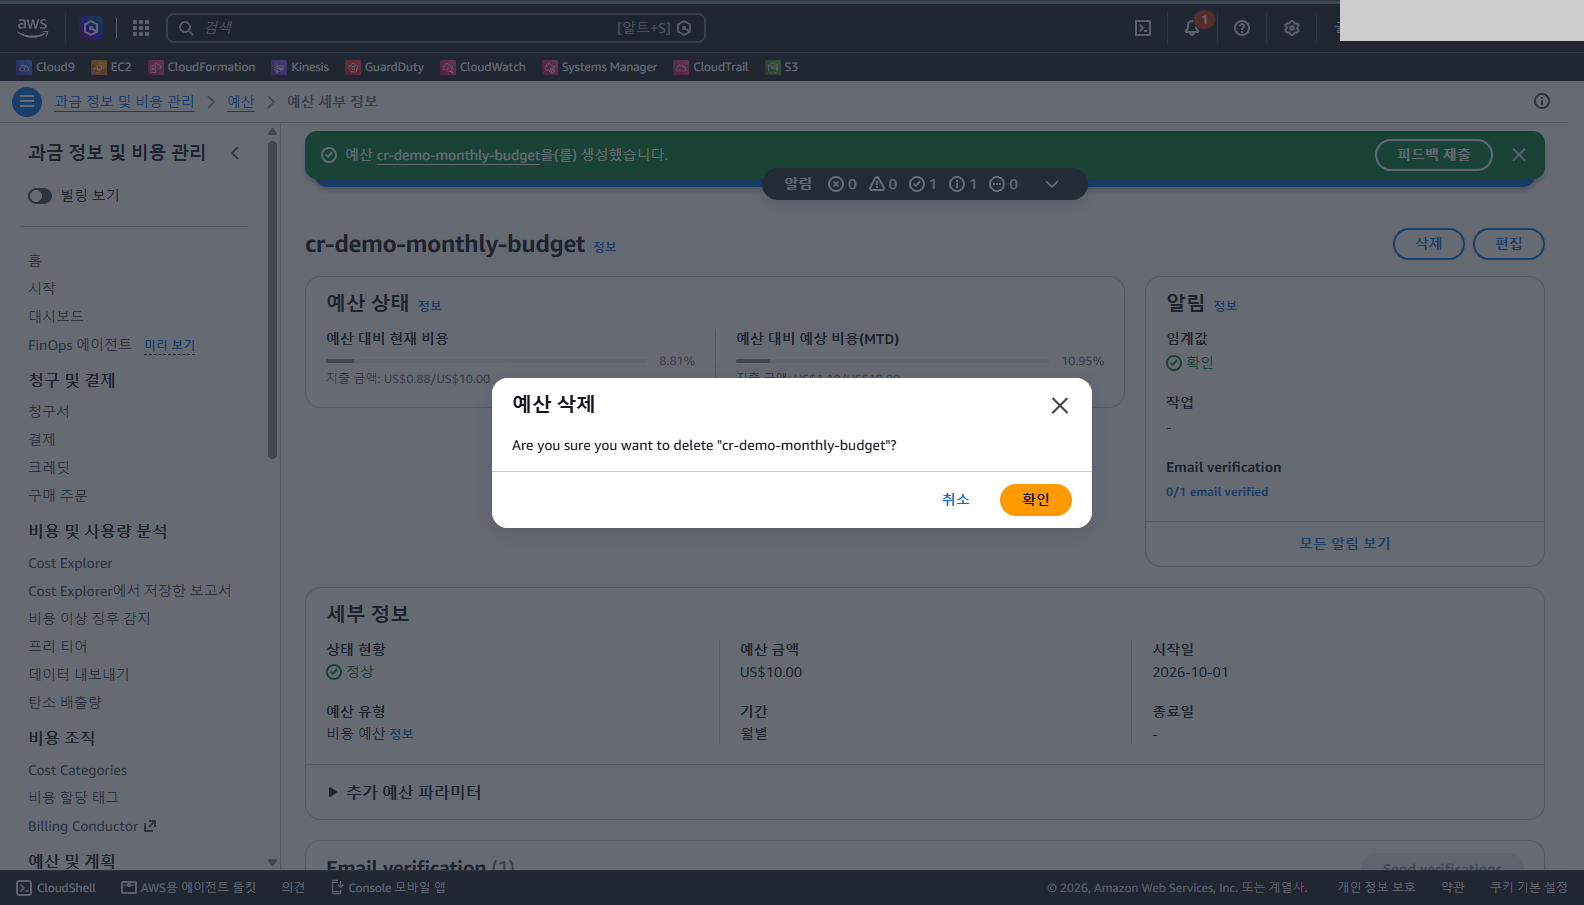Expand the 알림 status bar chevron
Screen dimensions: 1584x905
point(1052,184)
